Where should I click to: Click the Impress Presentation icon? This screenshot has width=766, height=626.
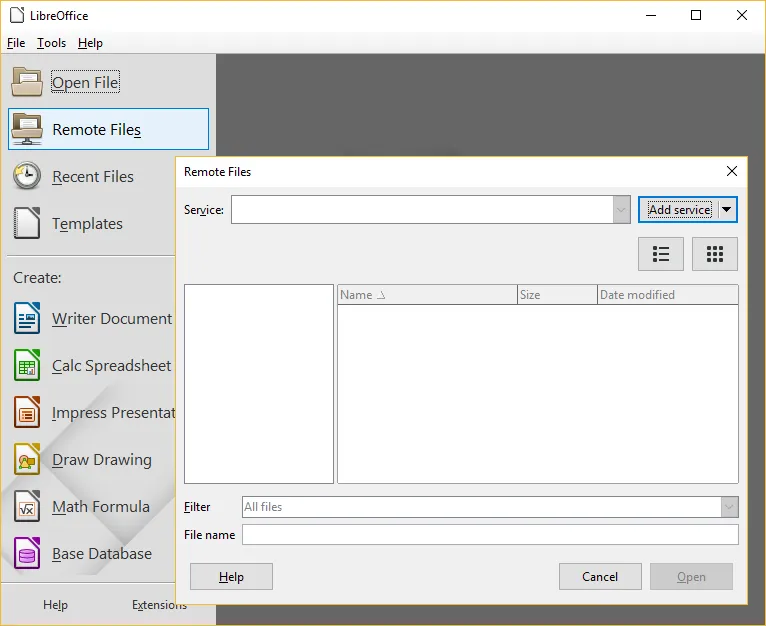(x=27, y=412)
